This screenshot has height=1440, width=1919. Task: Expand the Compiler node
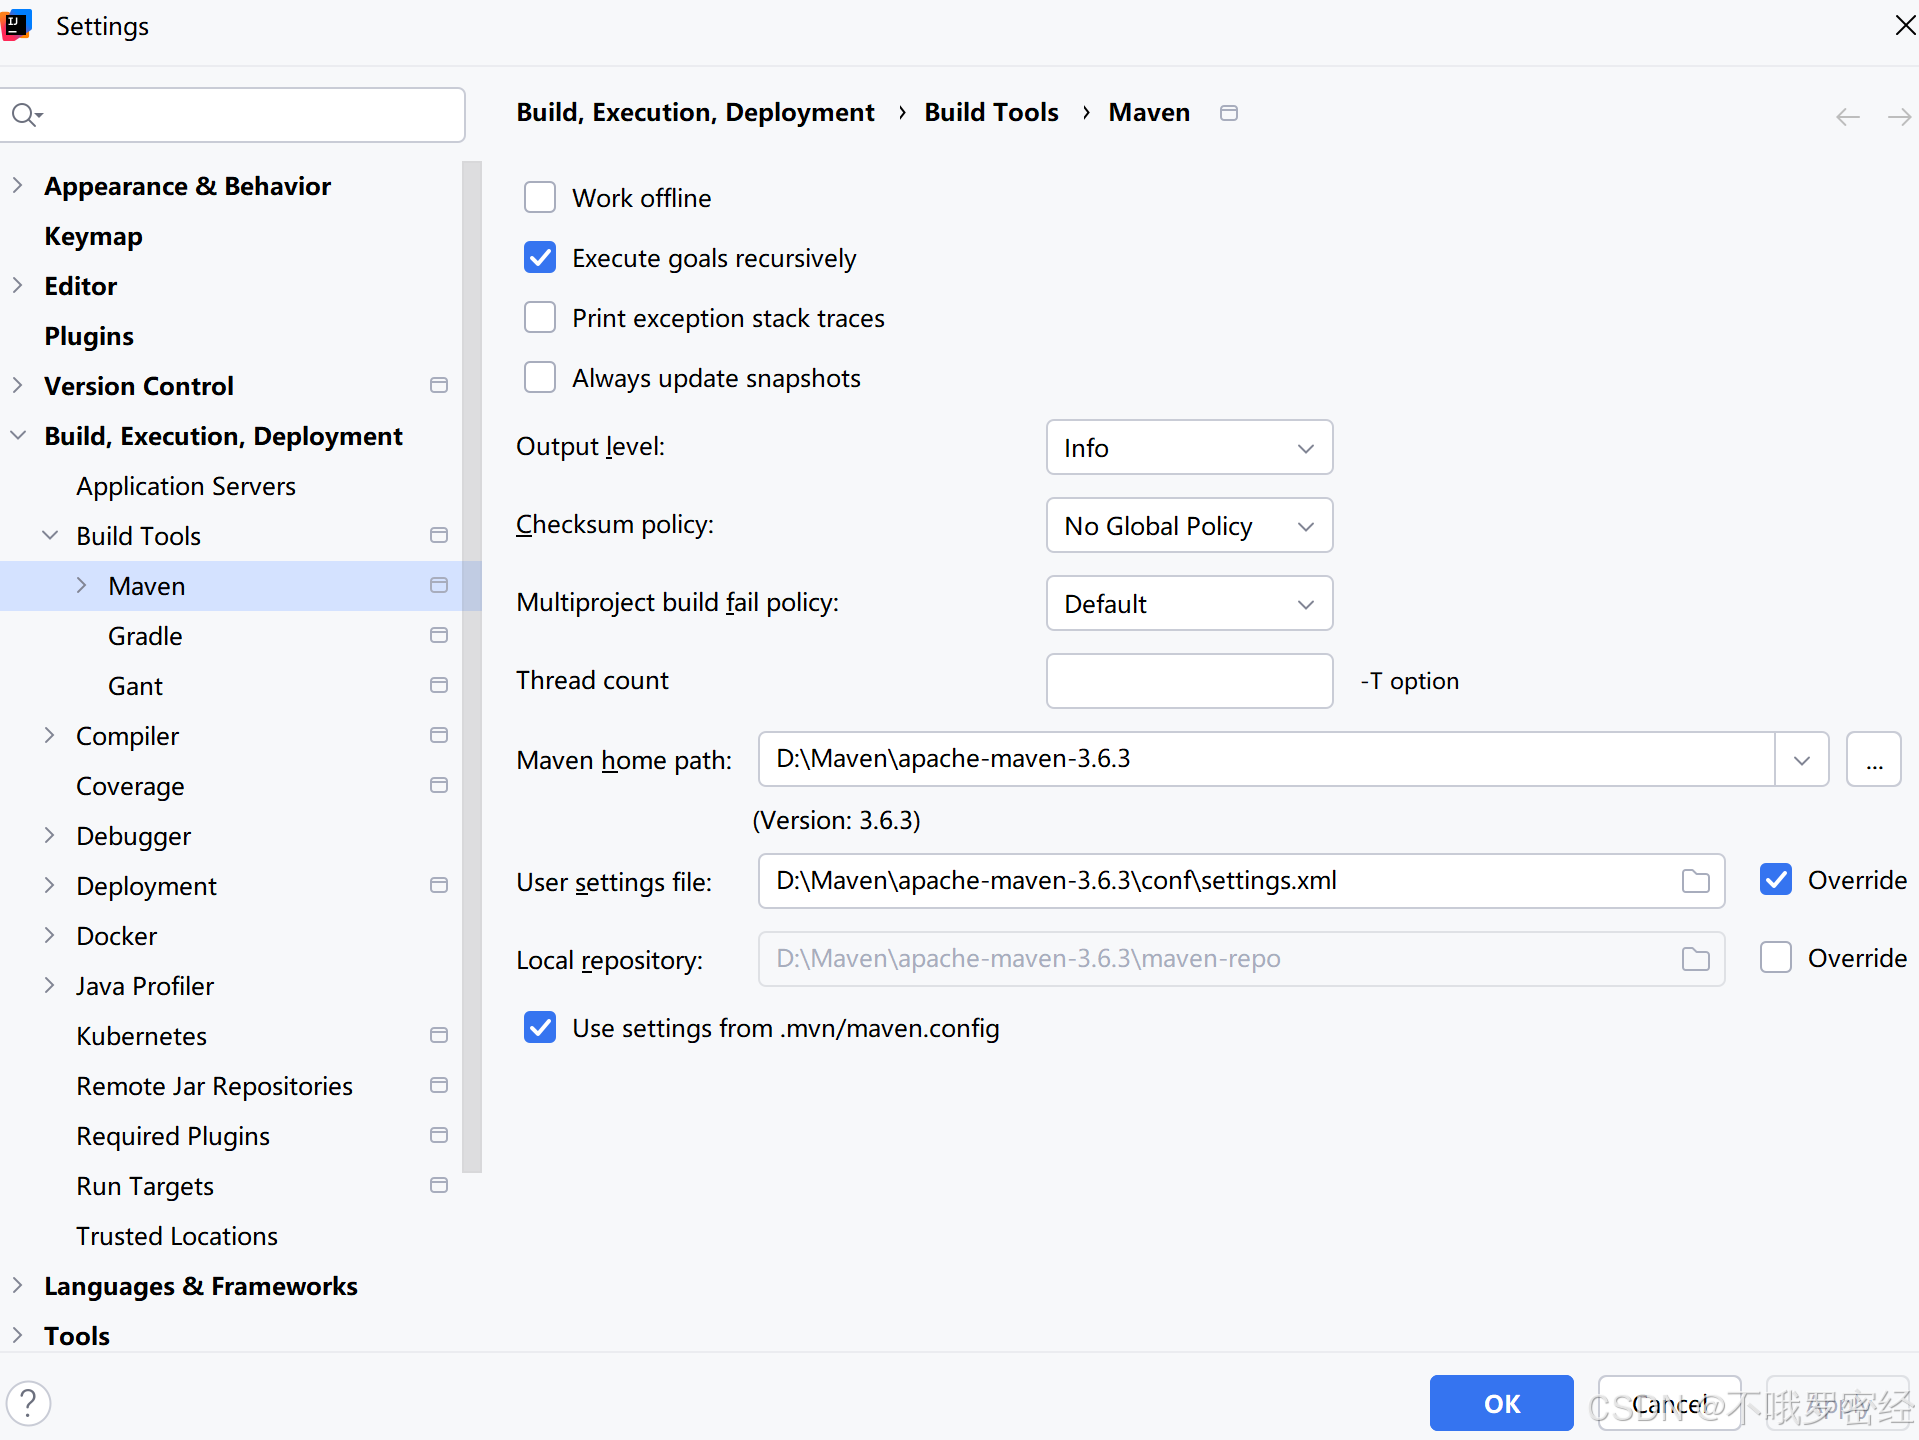[x=49, y=735]
